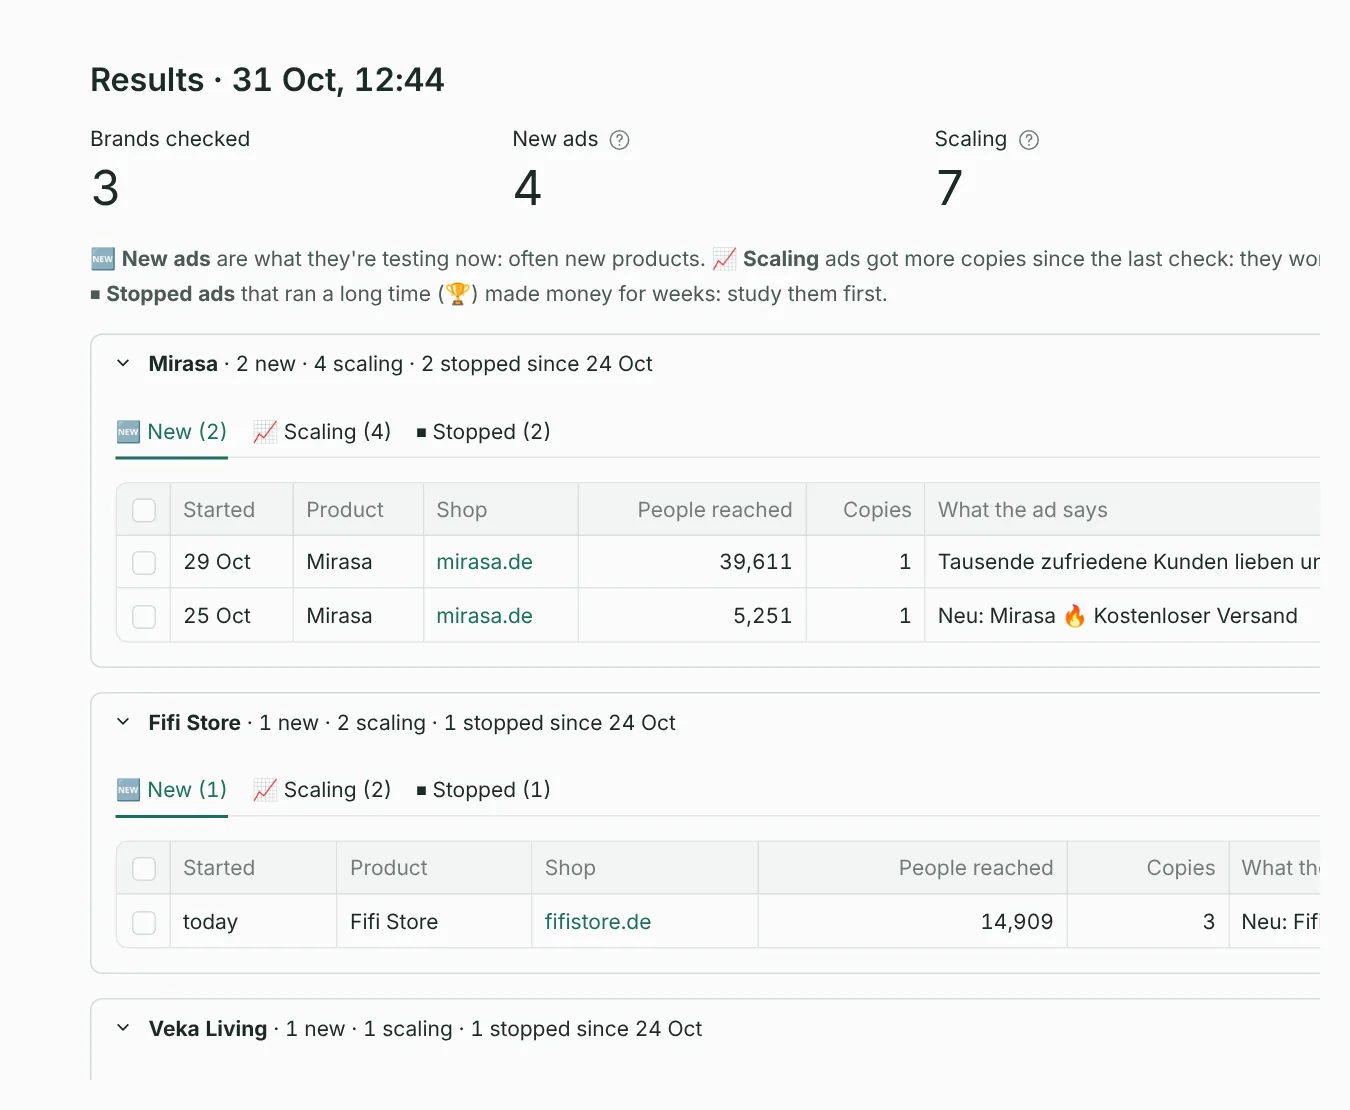Open mirasa.de link in the 29 Oct row
Screen dimensions: 1350x1110
484,562
